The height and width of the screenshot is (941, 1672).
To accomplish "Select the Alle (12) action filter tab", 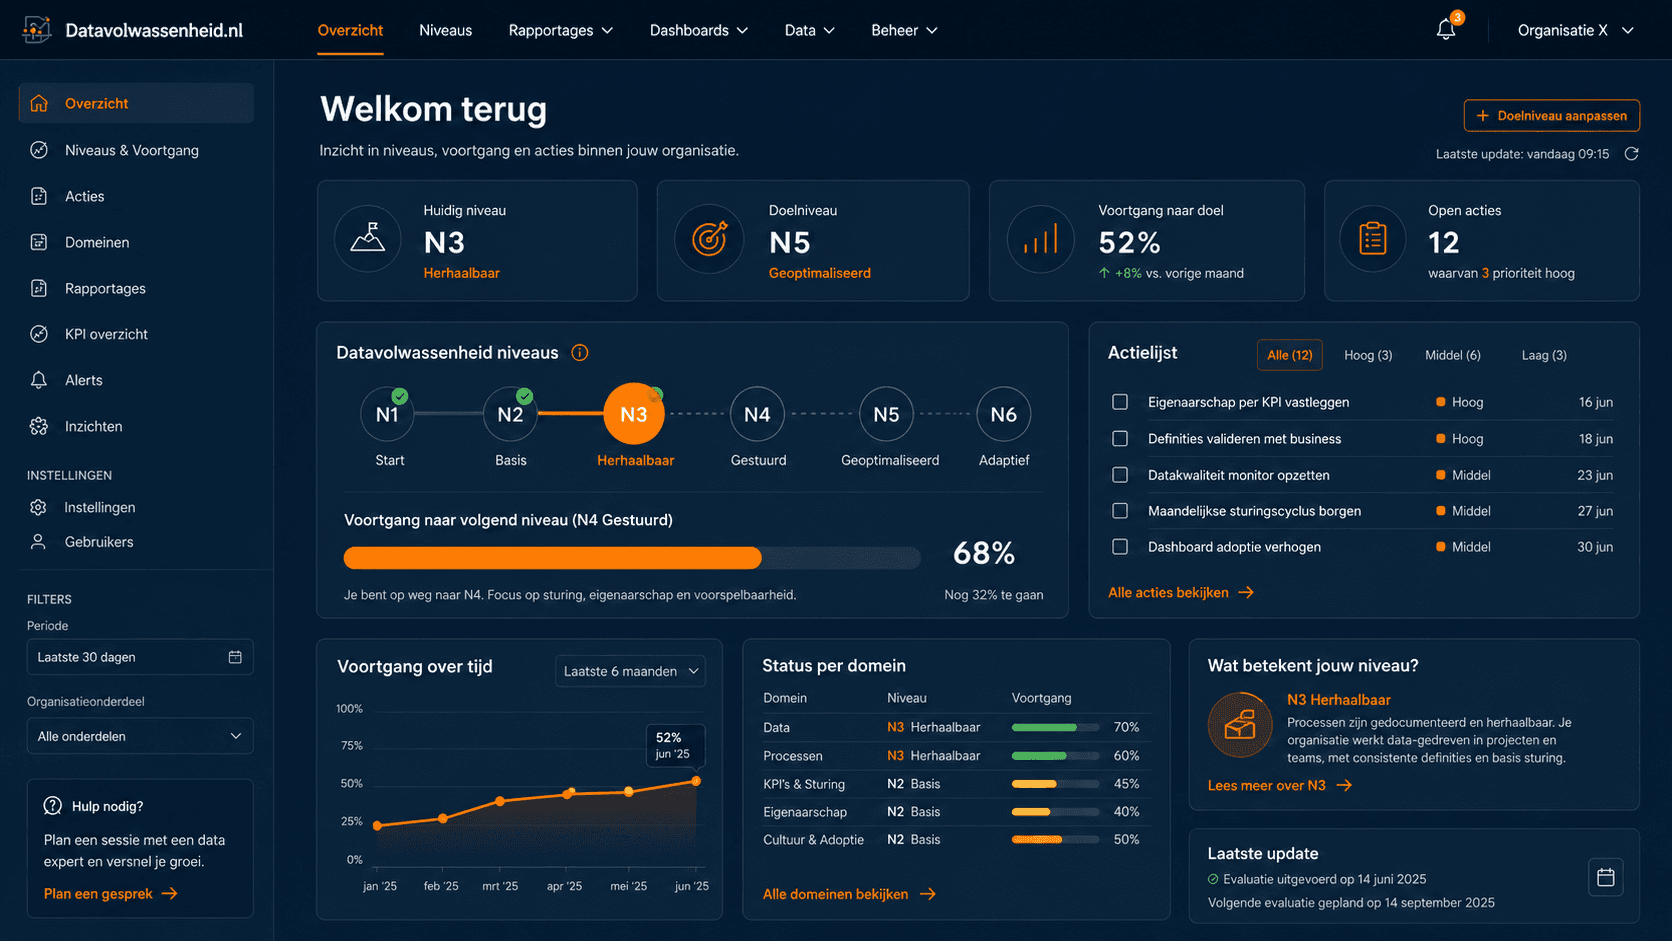I will (x=1290, y=355).
